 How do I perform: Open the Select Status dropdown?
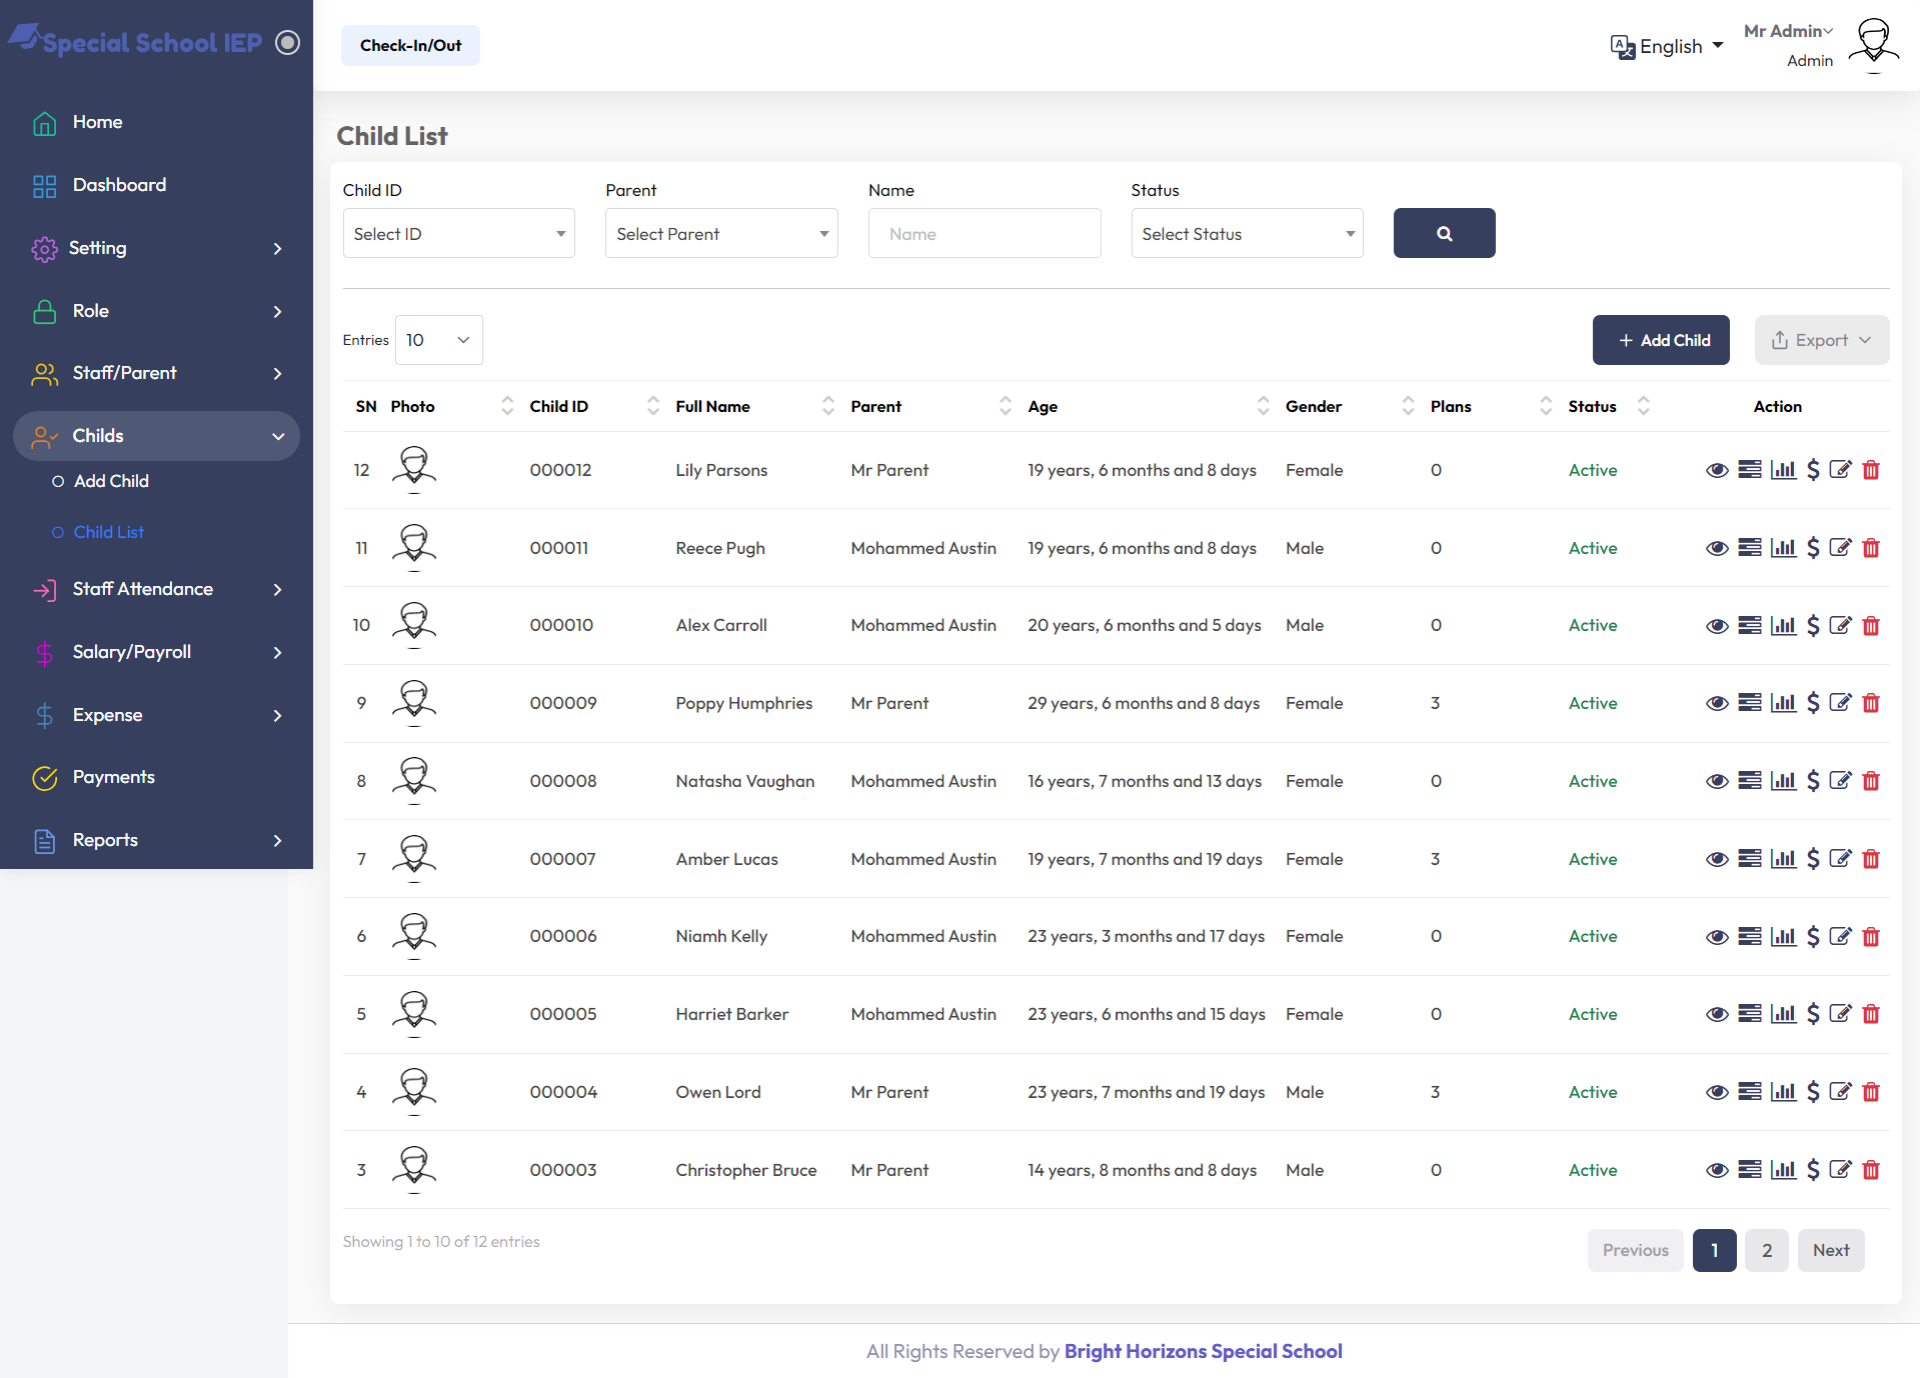coord(1247,233)
